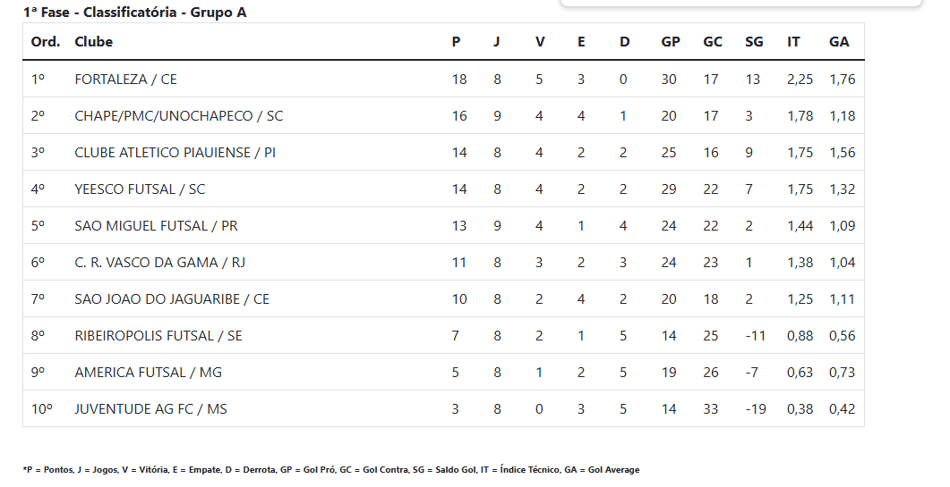Click CLUBE ATLETICO PIAUIENSE / PI entry
The image size is (950, 487).
point(175,153)
